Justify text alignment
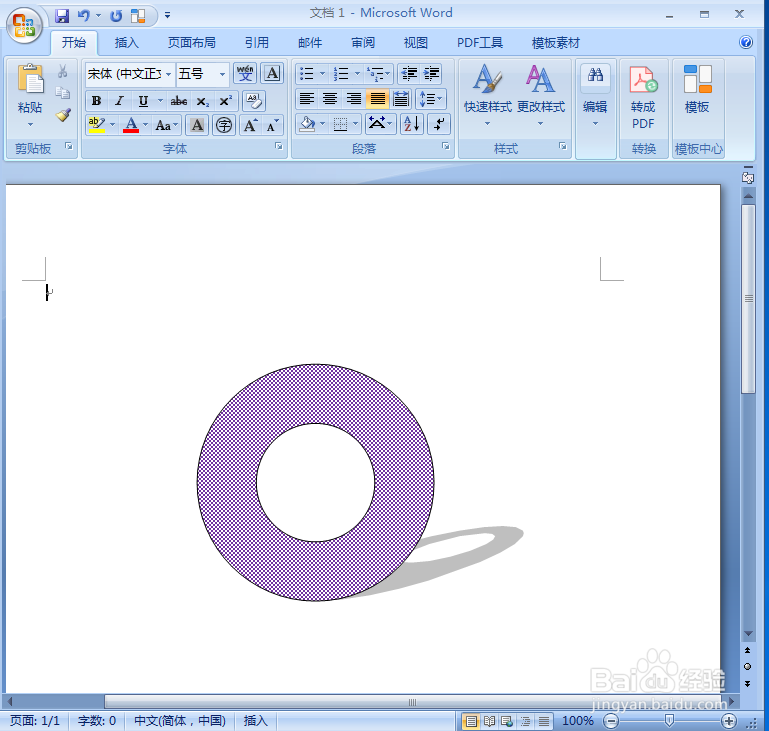 click(x=377, y=99)
